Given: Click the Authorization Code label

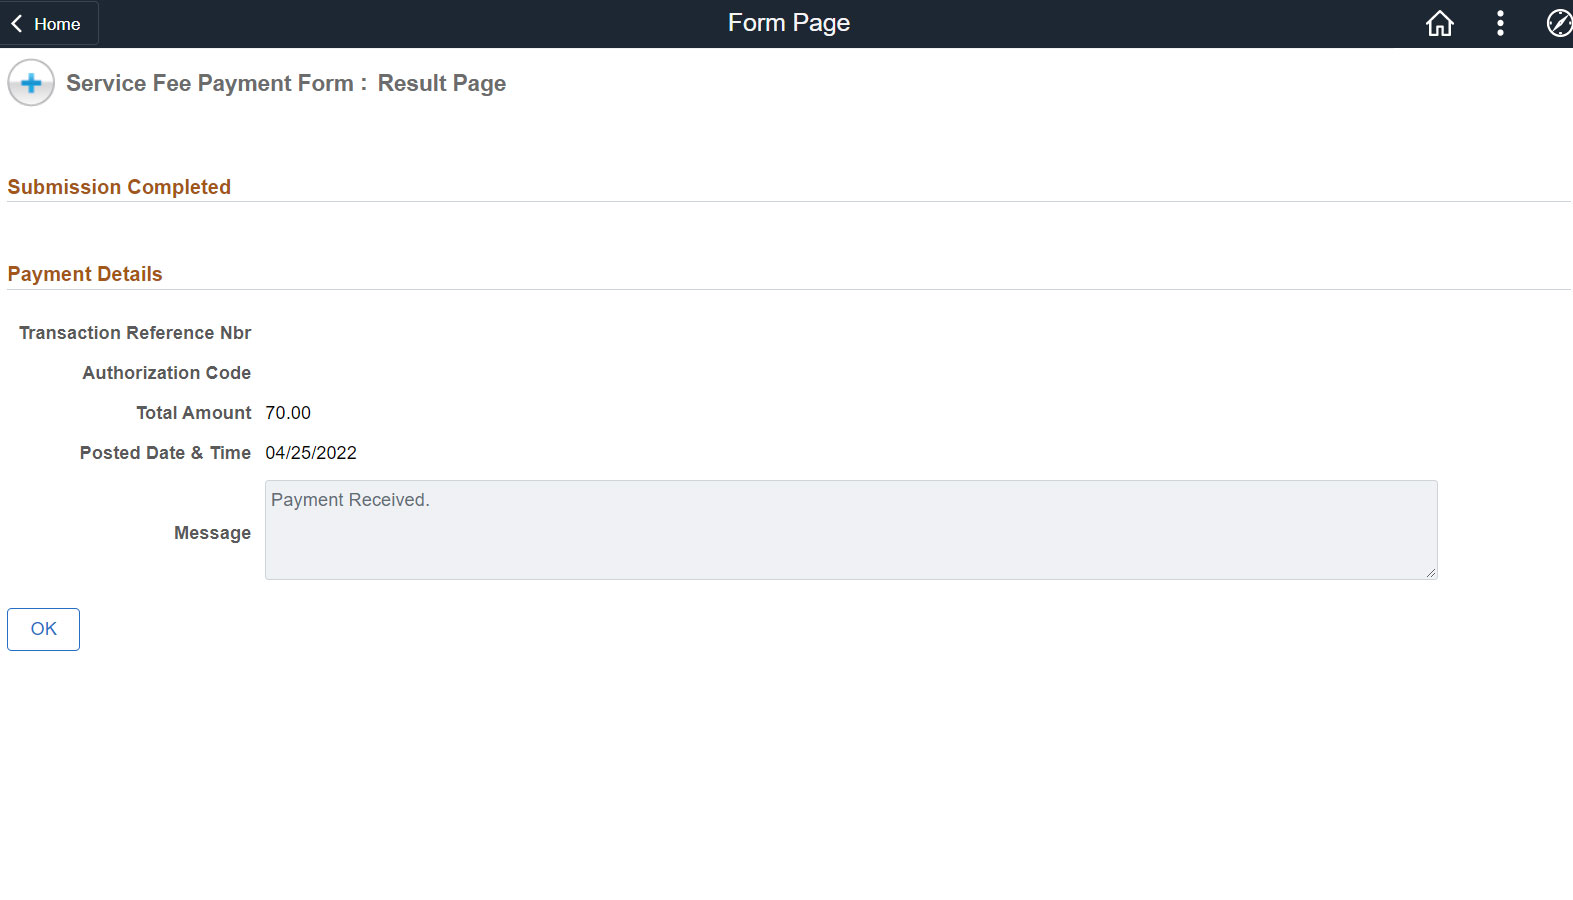Looking at the screenshot, I should pos(166,373).
